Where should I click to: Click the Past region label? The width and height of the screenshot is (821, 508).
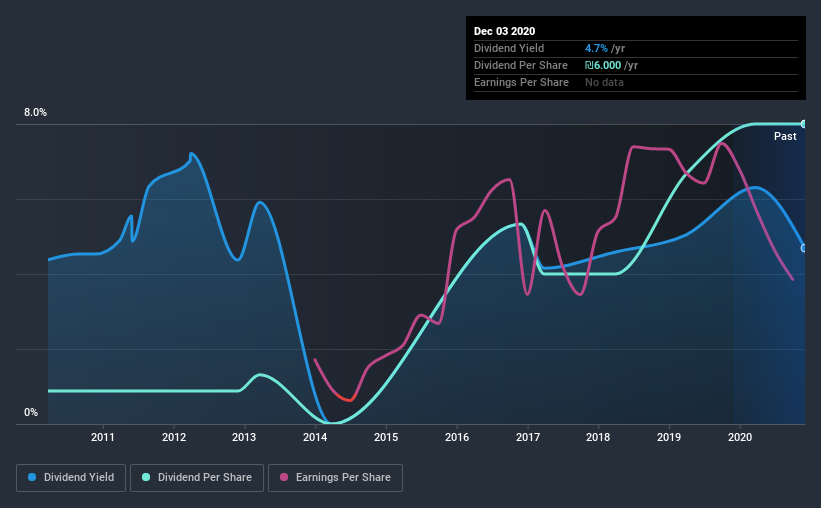pos(785,136)
